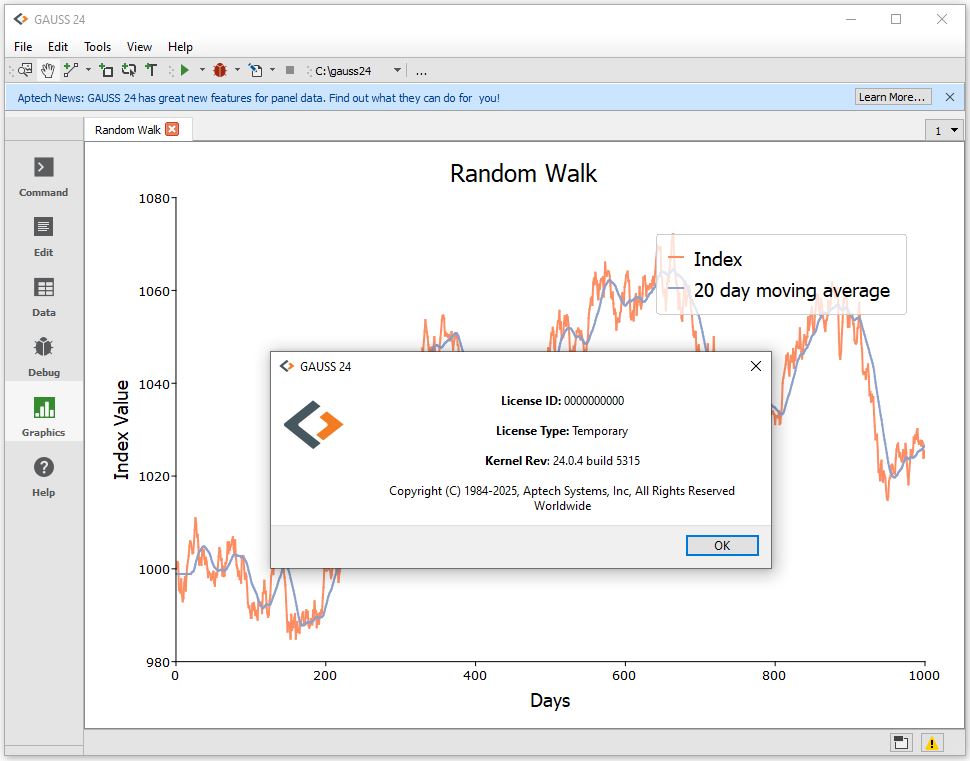Select the pan hand tool
The image size is (970, 761).
(47, 70)
